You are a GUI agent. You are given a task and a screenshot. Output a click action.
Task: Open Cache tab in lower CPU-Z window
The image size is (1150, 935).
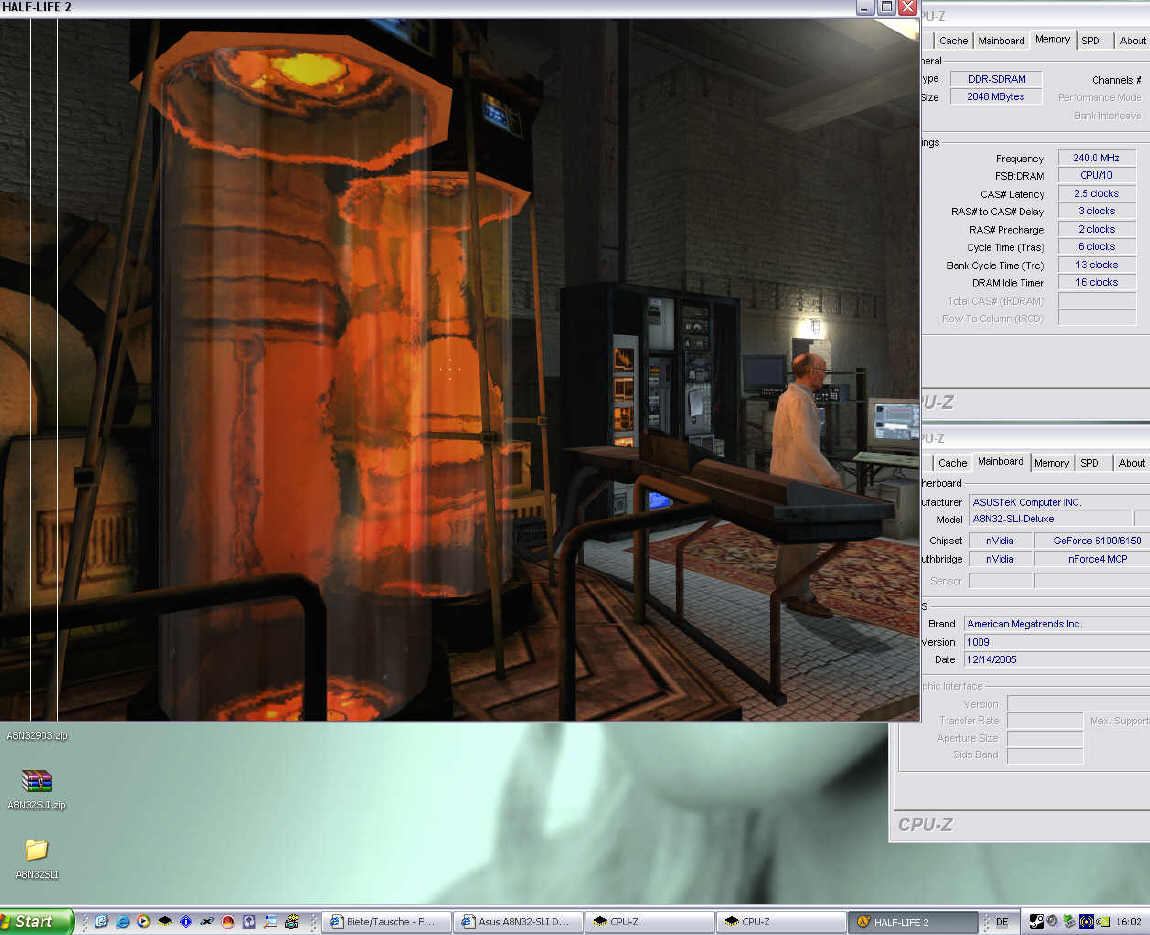[x=952, y=463]
